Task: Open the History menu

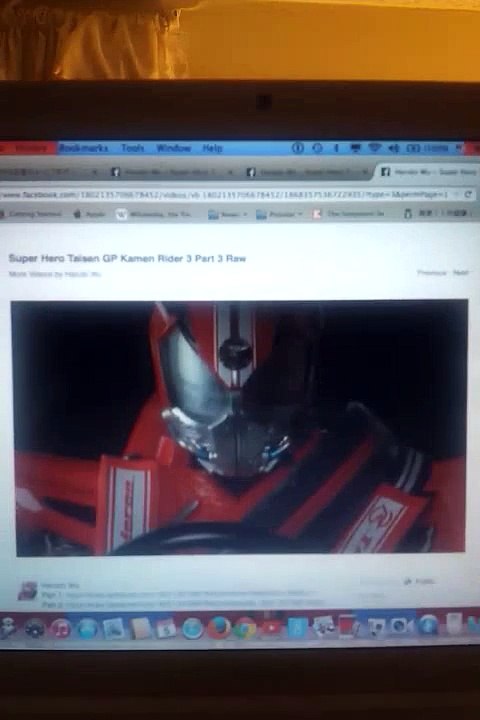Action: 31,148
